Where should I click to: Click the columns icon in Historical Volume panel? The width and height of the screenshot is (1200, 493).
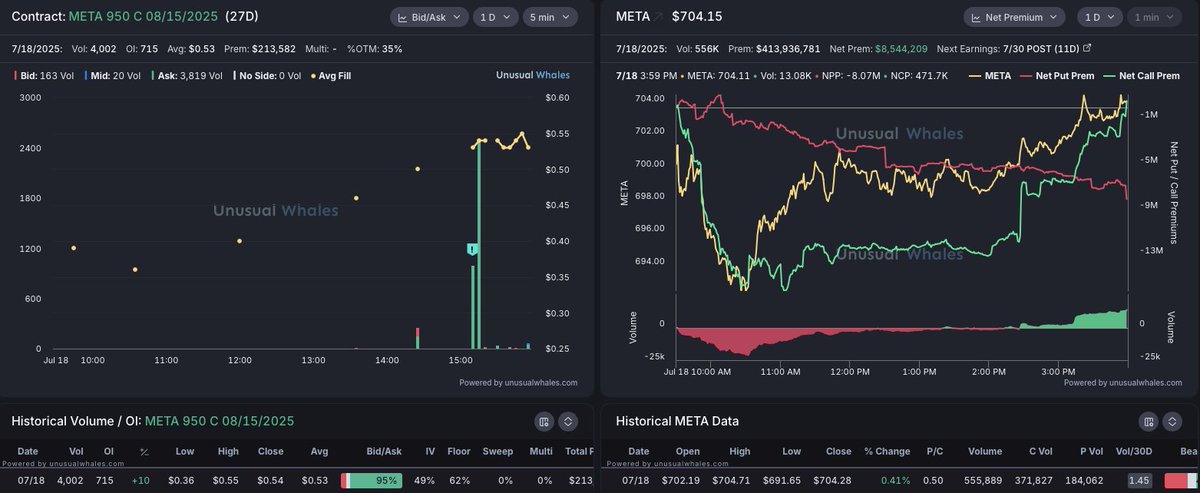(544, 421)
